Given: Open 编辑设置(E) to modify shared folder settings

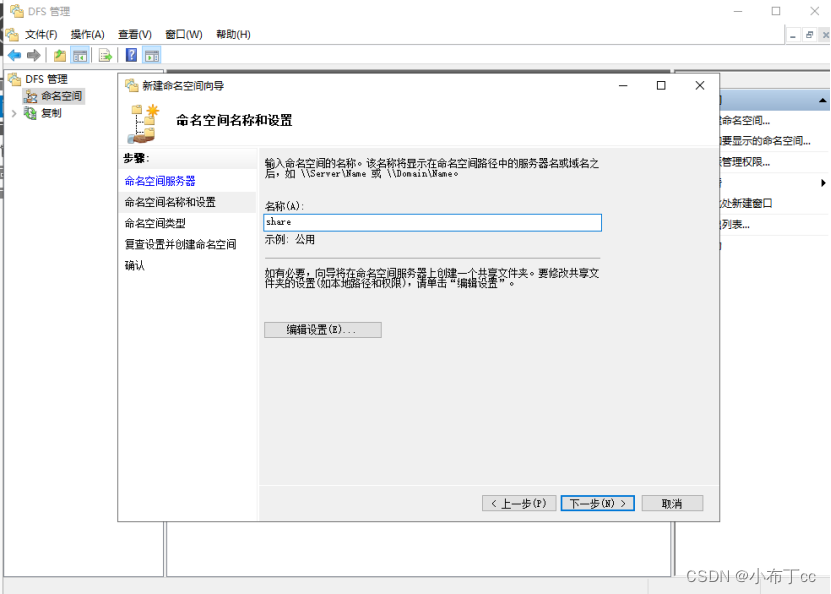Looking at the screenshot, I should pyautogui.click(x=322, y=329).
